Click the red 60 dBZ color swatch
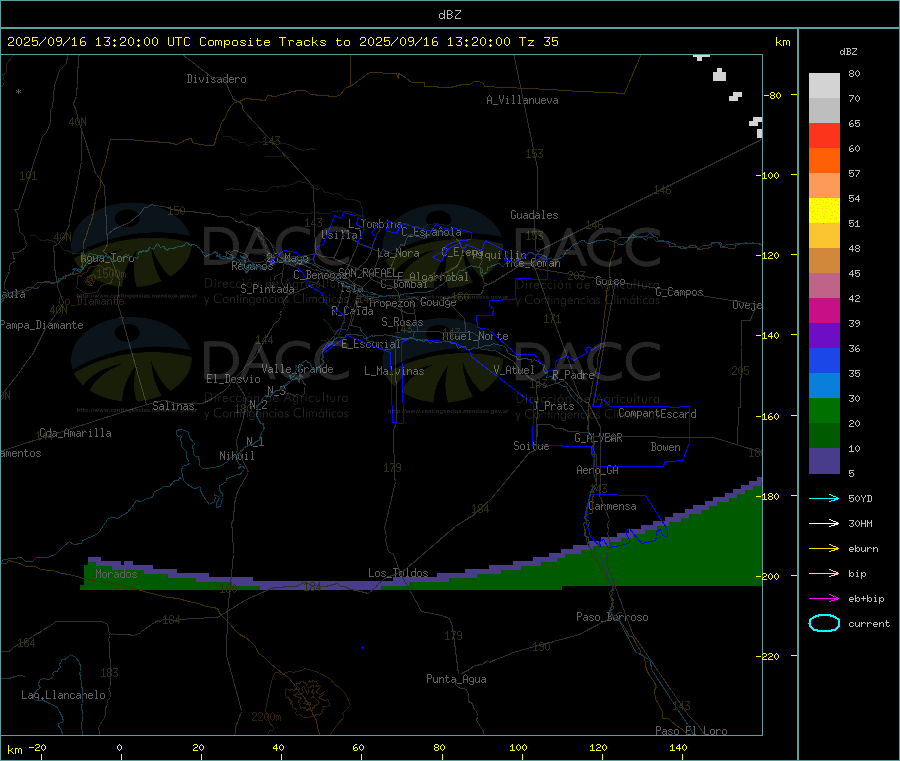Viewport: 900px width, 761px height. point(824,135)
